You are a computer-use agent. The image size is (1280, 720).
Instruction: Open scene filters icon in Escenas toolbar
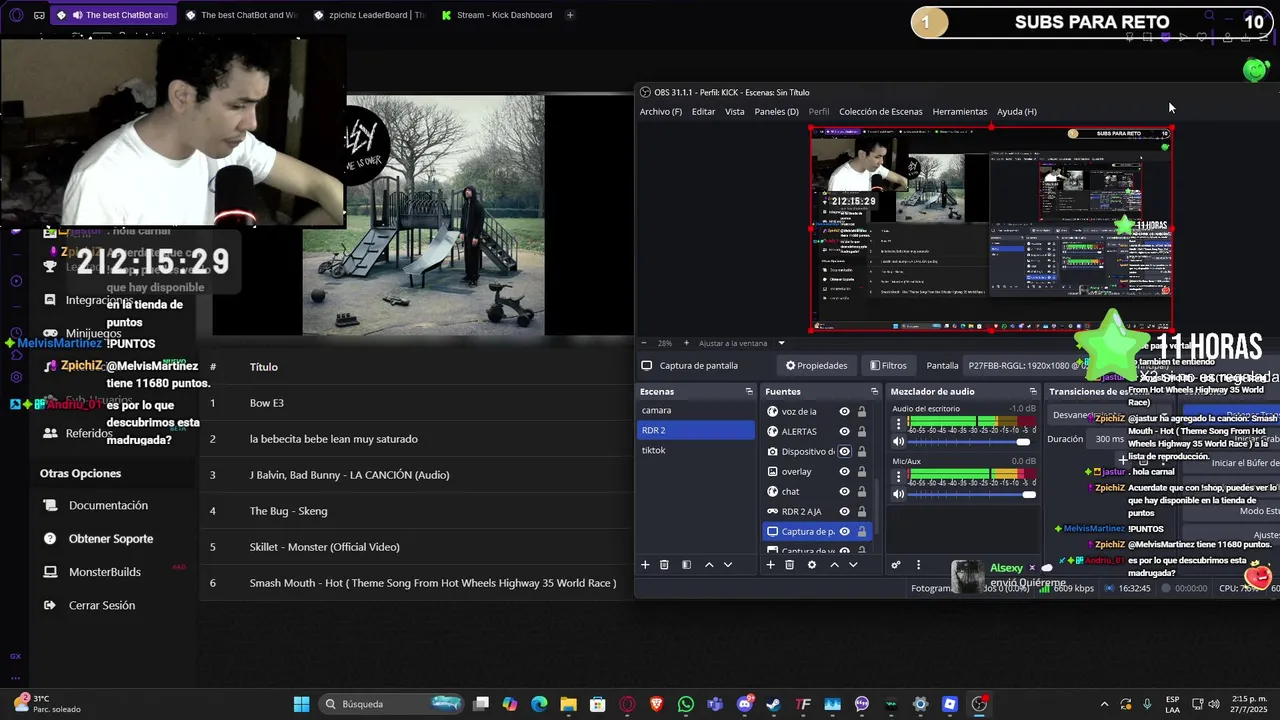(686, 565)
